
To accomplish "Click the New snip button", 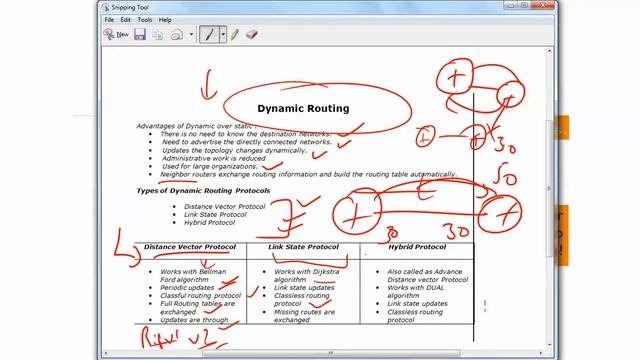I will pyautogui.click(x=116, y=35).
